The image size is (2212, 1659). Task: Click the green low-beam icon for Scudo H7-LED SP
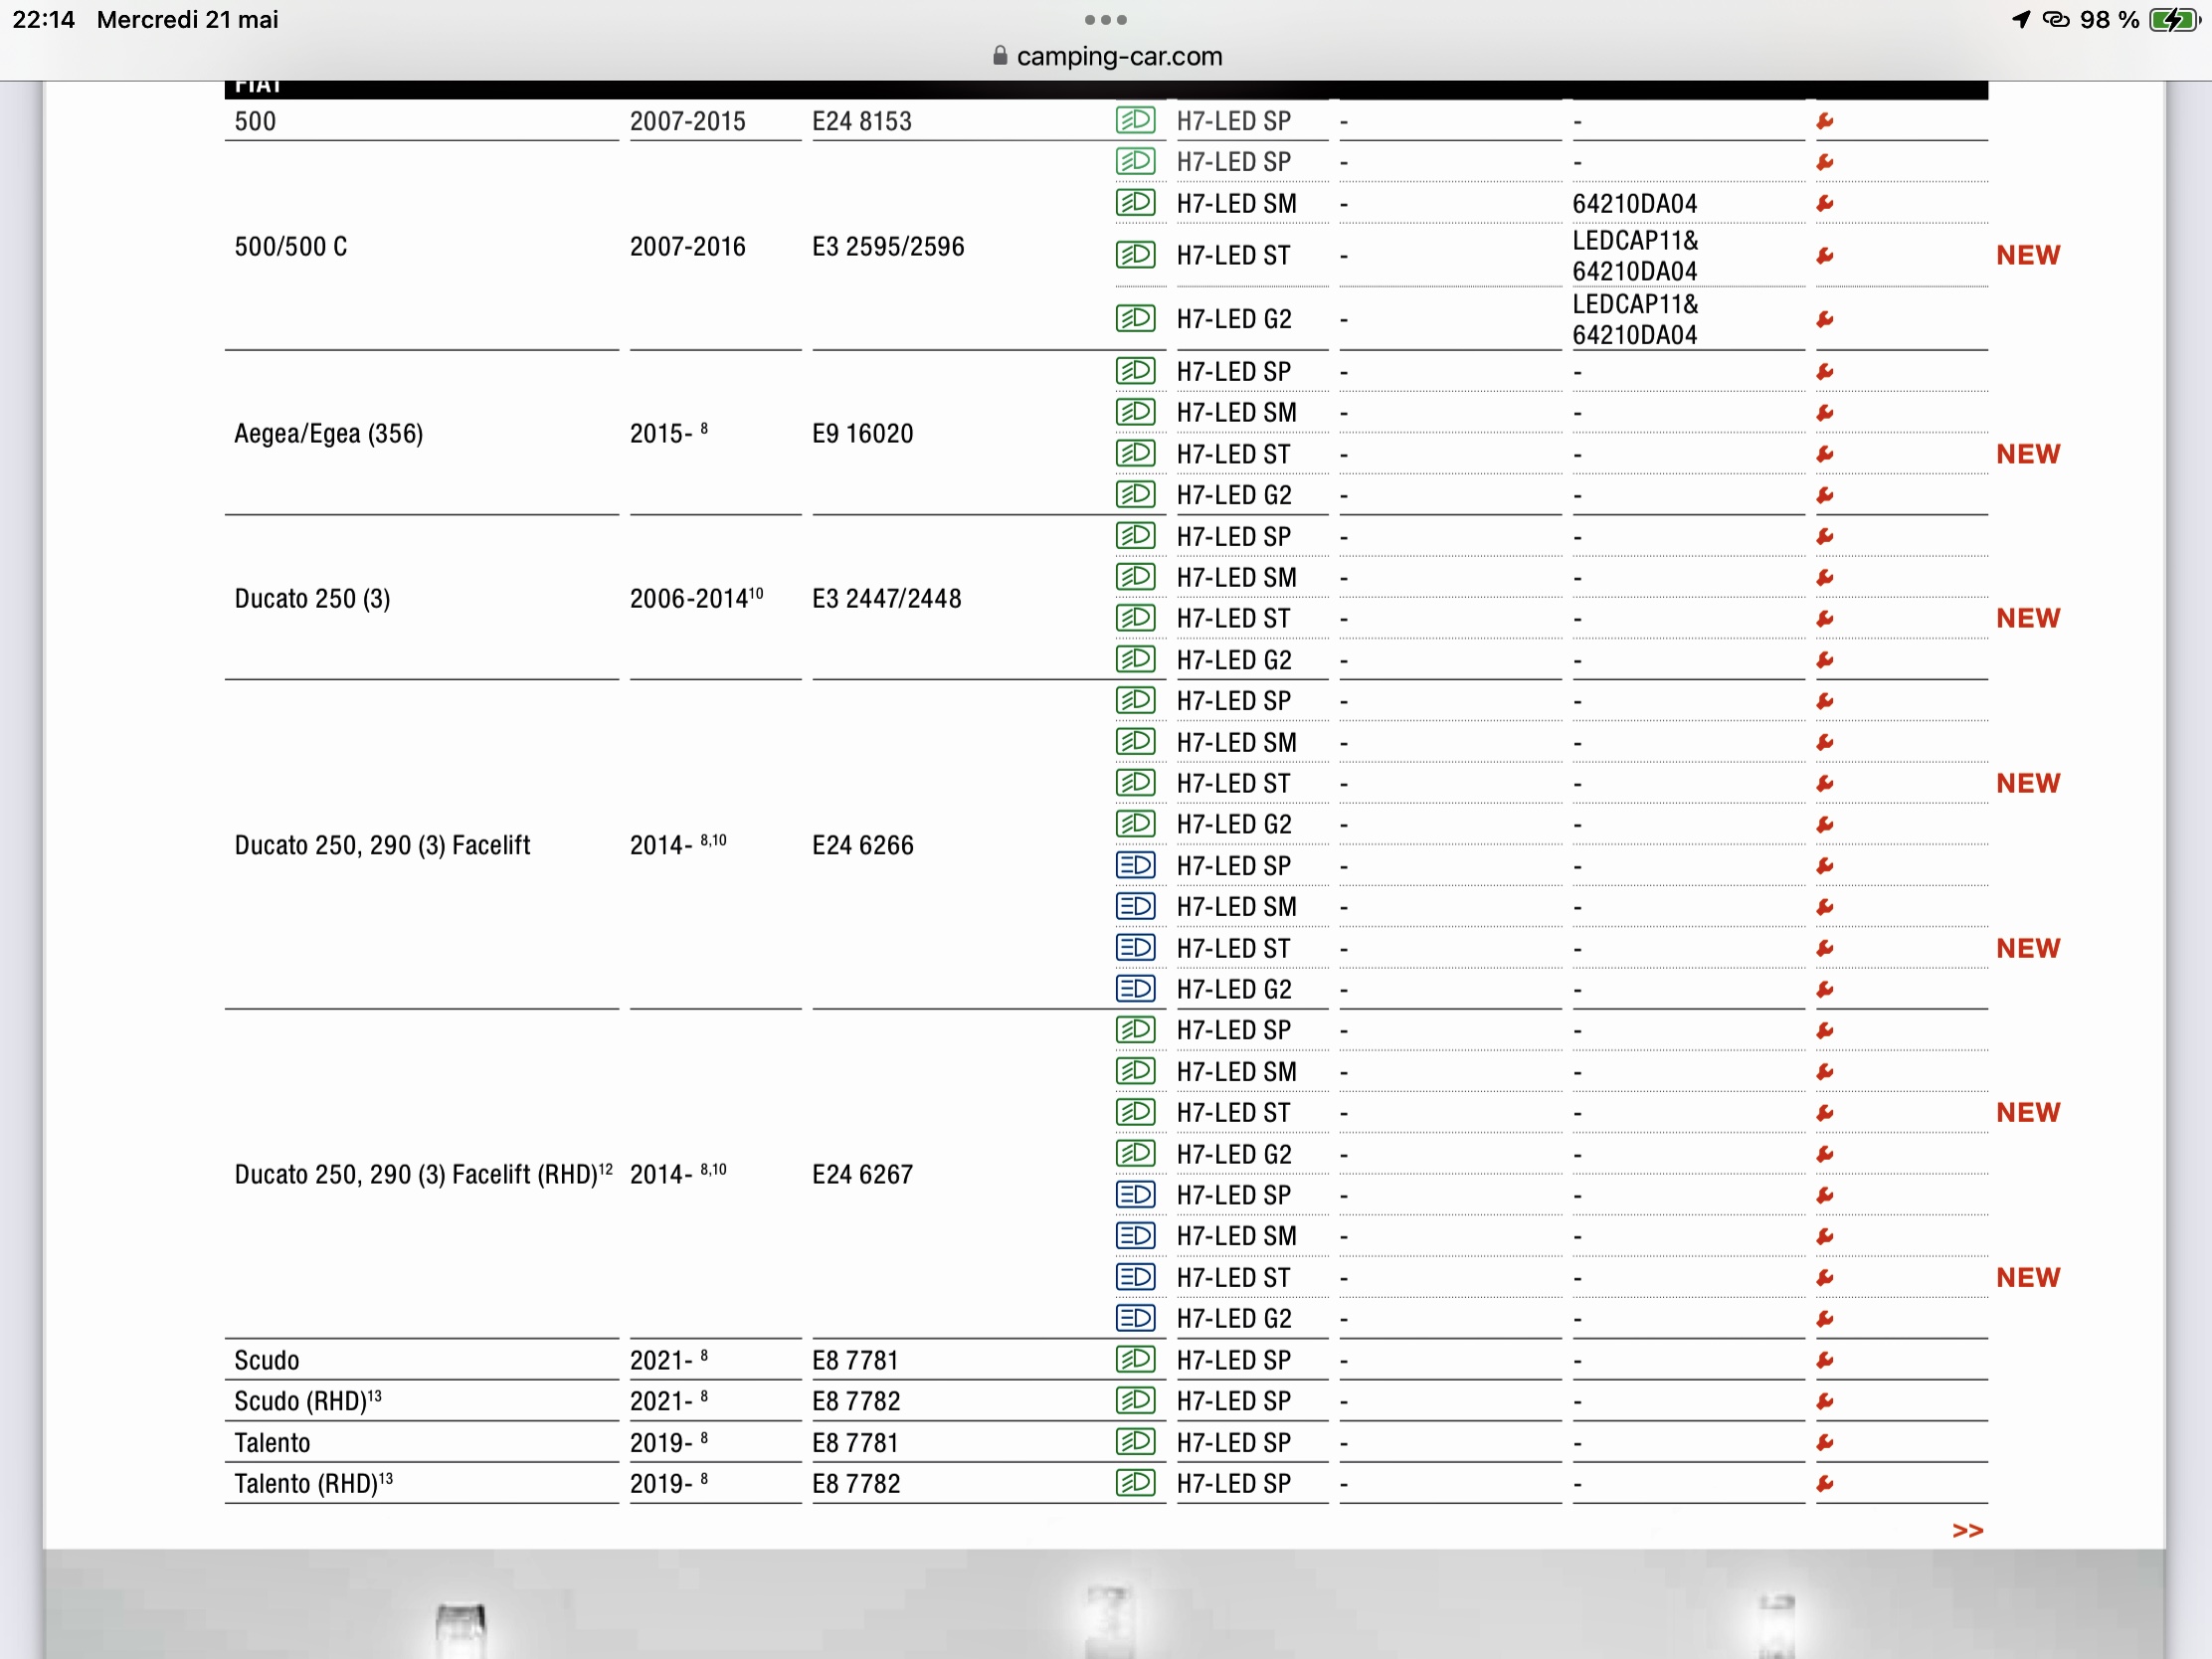1135,1359
